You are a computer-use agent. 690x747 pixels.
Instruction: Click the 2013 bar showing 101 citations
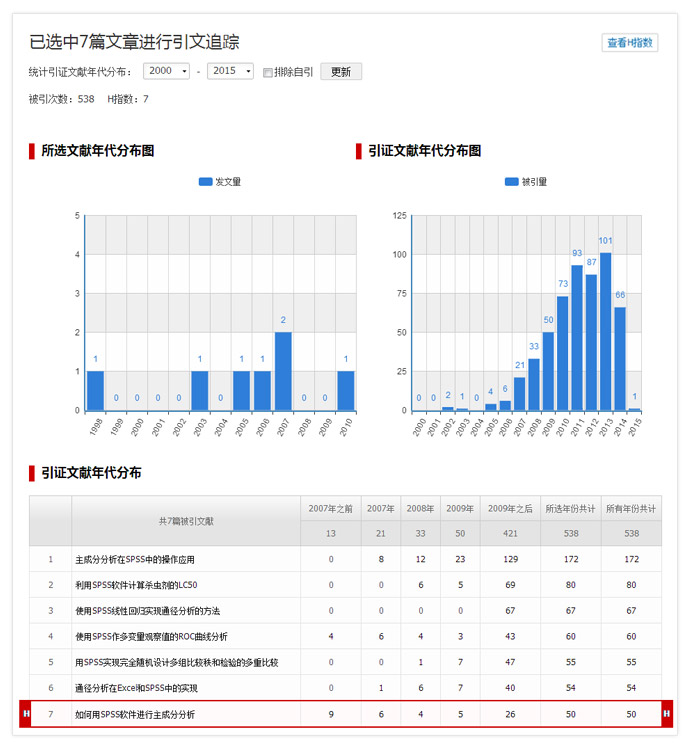click(x=605, y=331)
